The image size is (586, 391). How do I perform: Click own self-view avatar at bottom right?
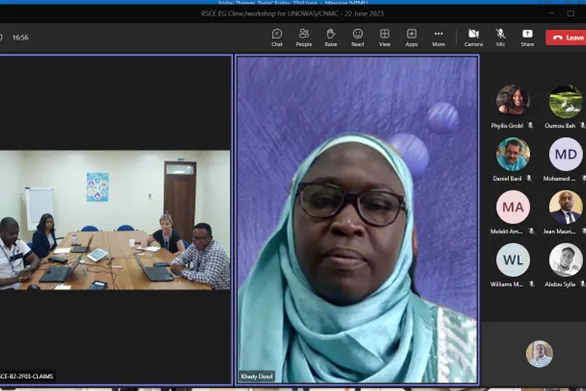[x=539, y=354]
